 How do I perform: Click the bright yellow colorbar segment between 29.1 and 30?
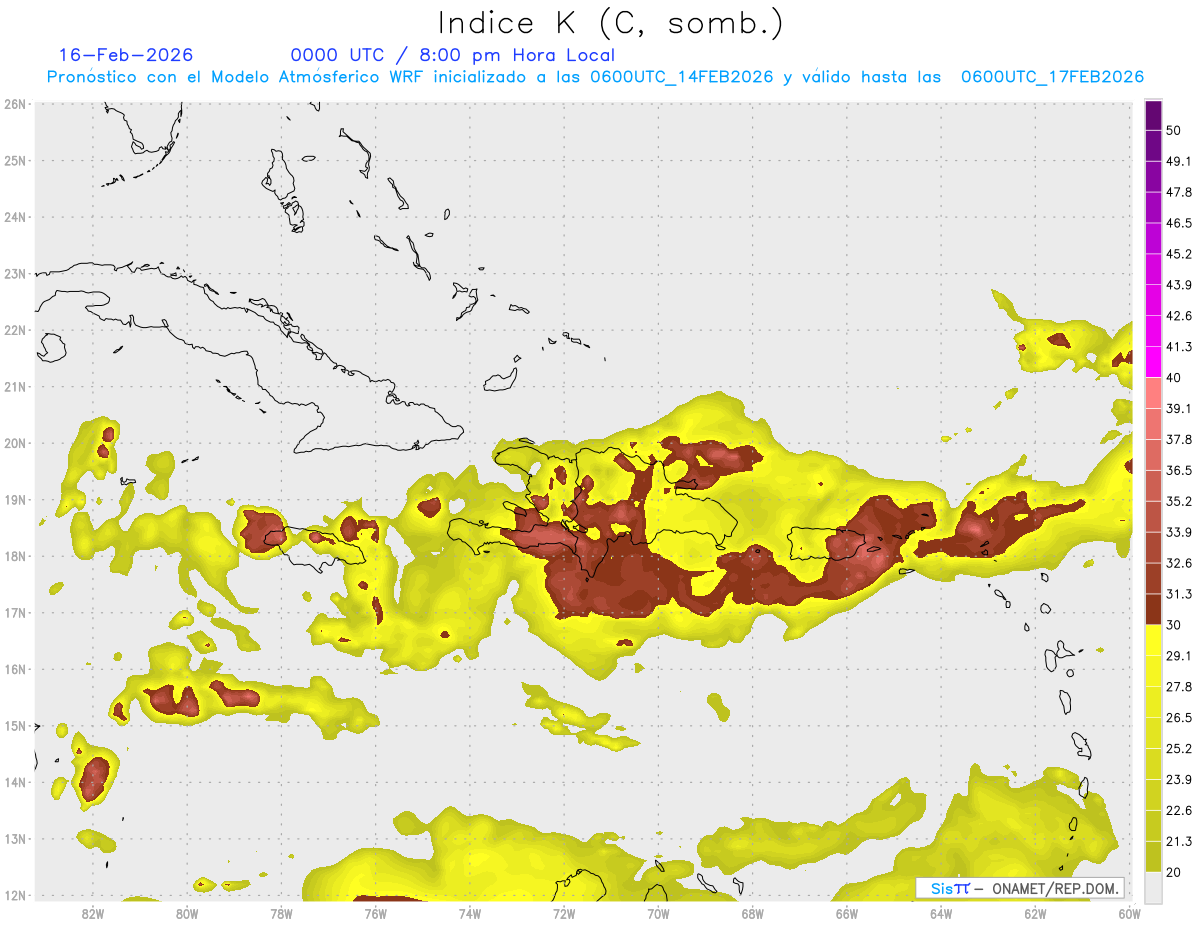(x=1153, y=640)
